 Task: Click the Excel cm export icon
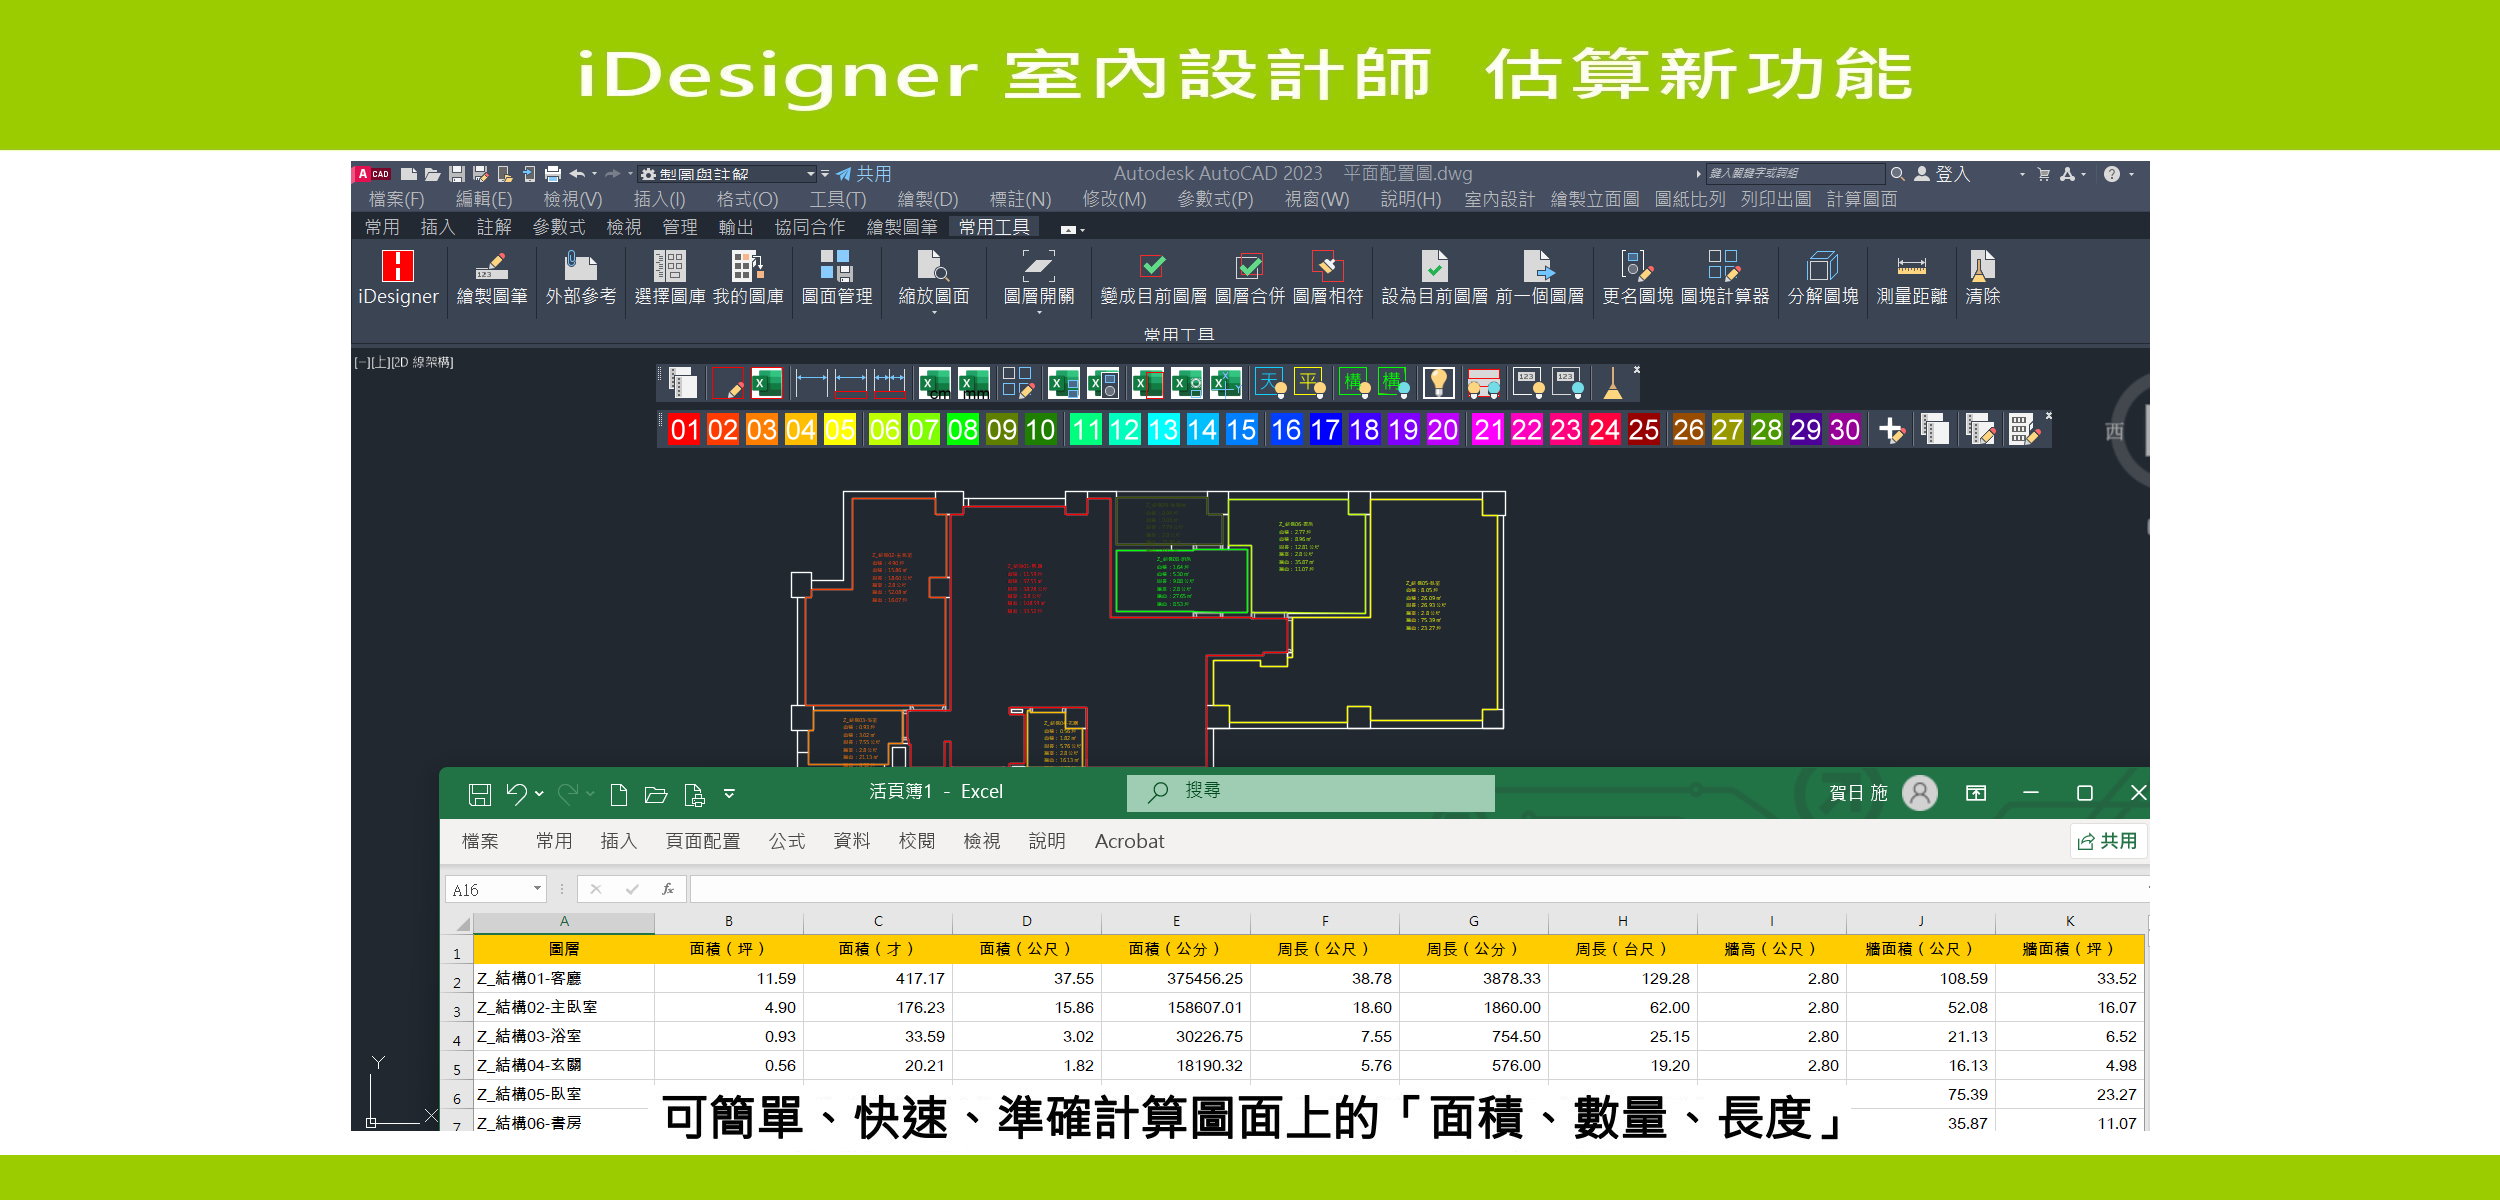click(934, 383)
